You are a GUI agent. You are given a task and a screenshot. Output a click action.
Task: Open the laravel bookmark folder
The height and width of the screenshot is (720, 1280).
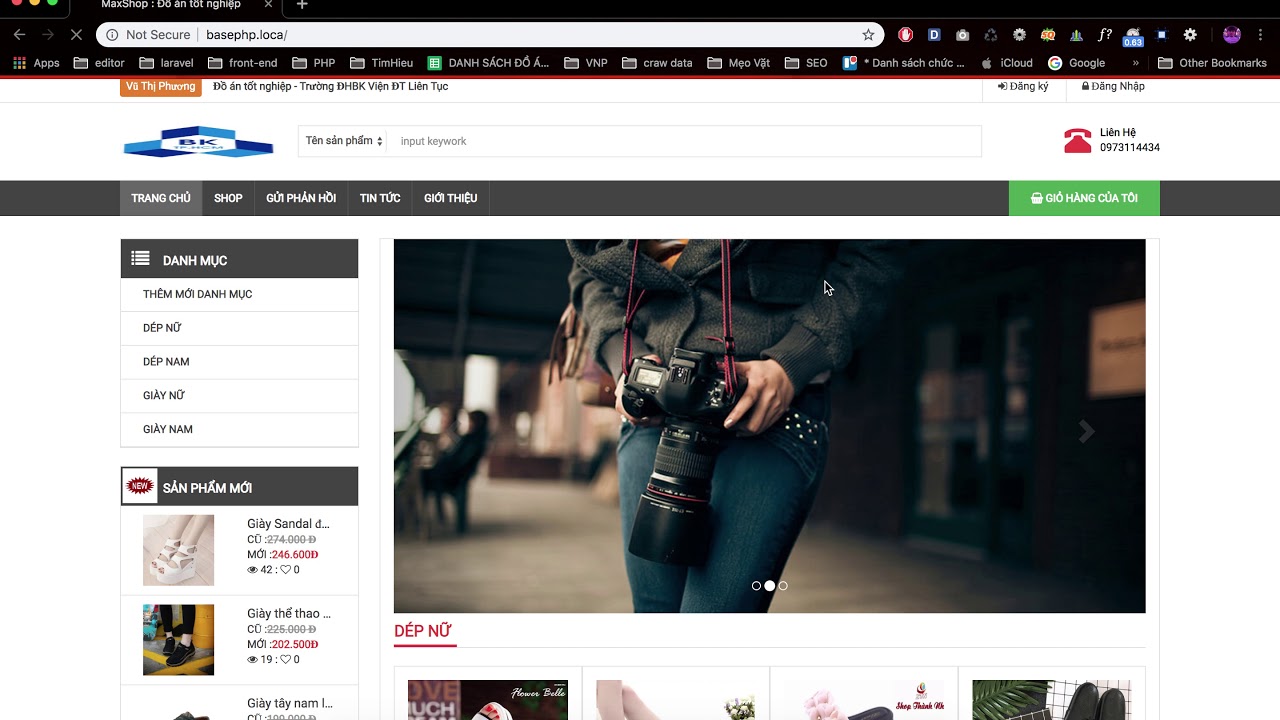(166, 63)
